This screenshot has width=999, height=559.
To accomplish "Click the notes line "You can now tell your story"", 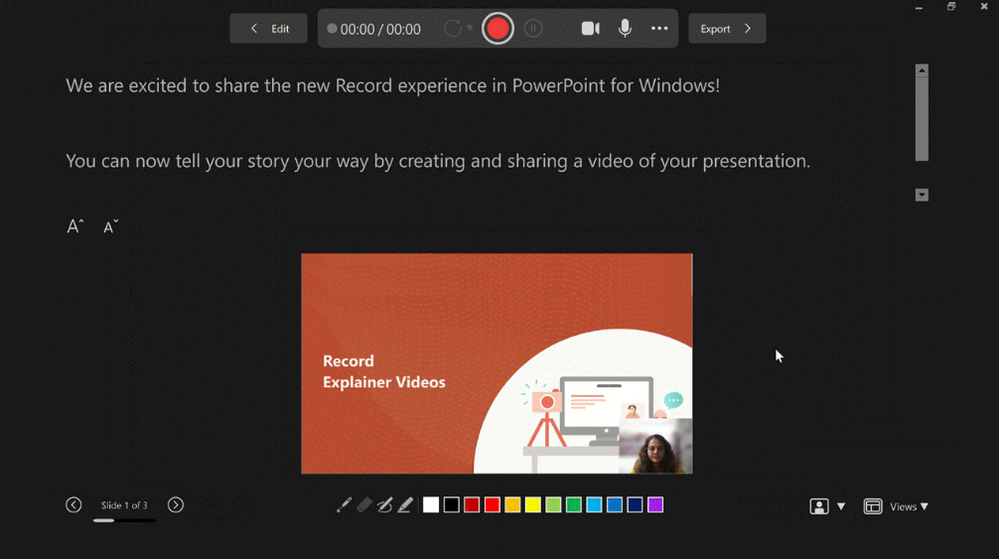I will pyautogui.click(x=438, y=161).
